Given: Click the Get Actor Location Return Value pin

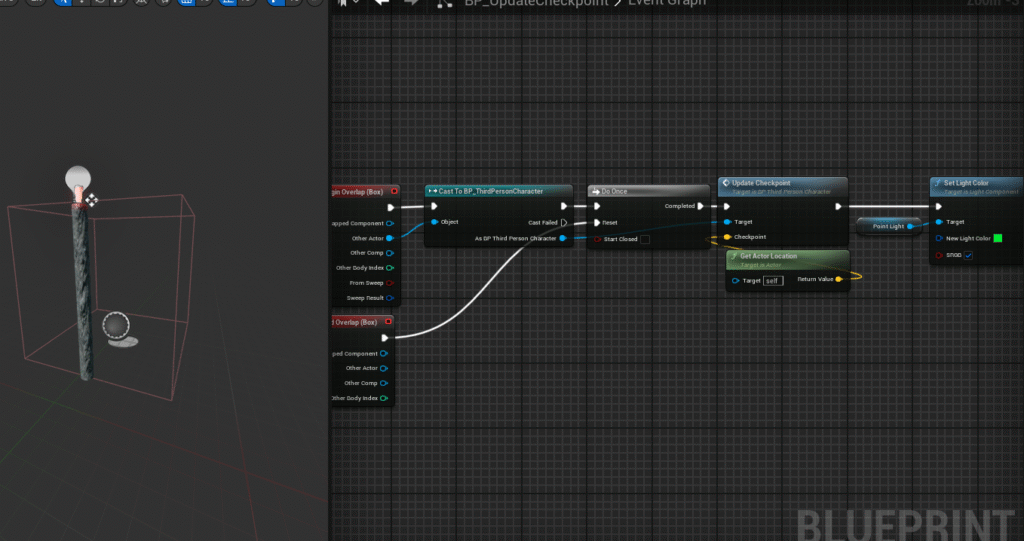Looking at the screenshot, I should (x=838, y=280).
